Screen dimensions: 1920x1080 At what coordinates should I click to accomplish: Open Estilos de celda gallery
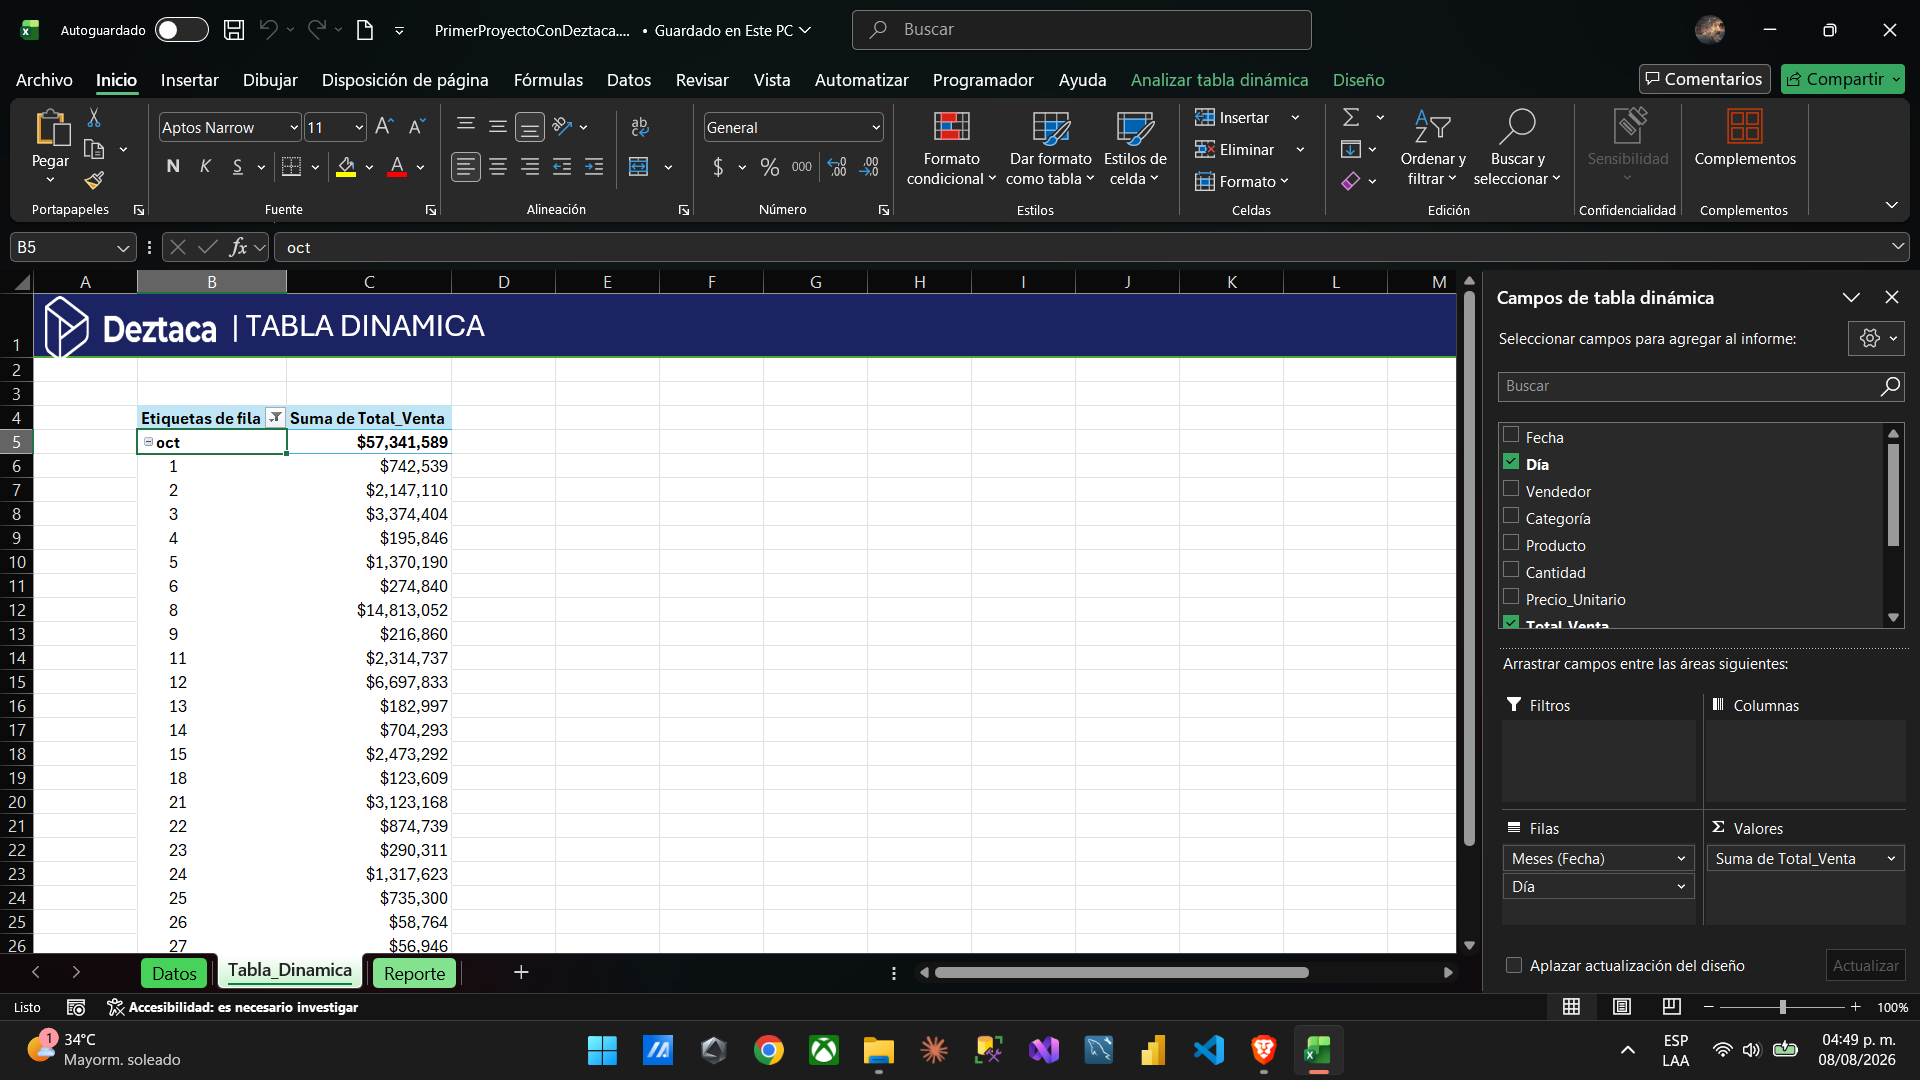(1135, 149)
